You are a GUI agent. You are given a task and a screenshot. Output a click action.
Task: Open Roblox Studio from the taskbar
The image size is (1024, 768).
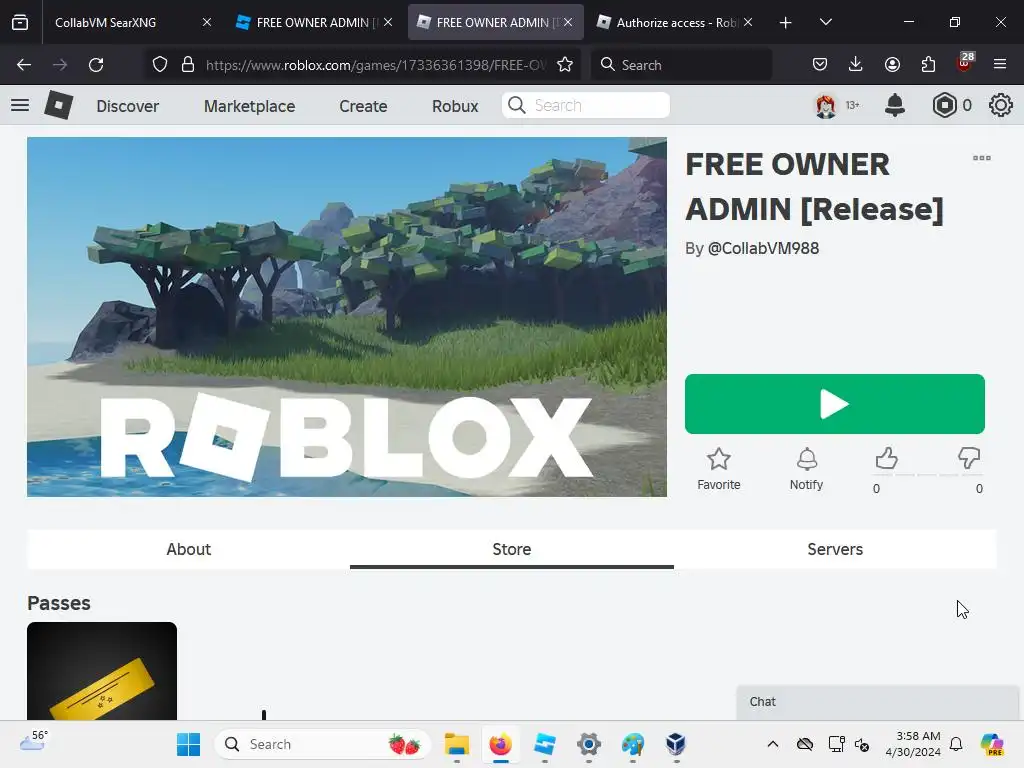click(545, 744)
